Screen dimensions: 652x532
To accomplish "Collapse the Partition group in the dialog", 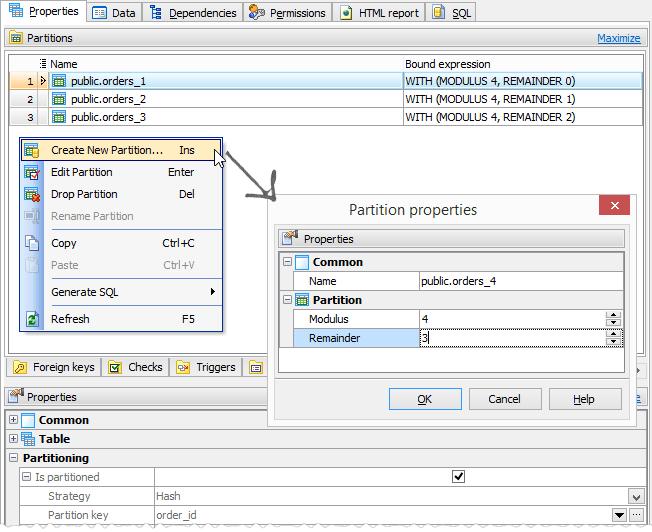I will [x=287, y=299].
